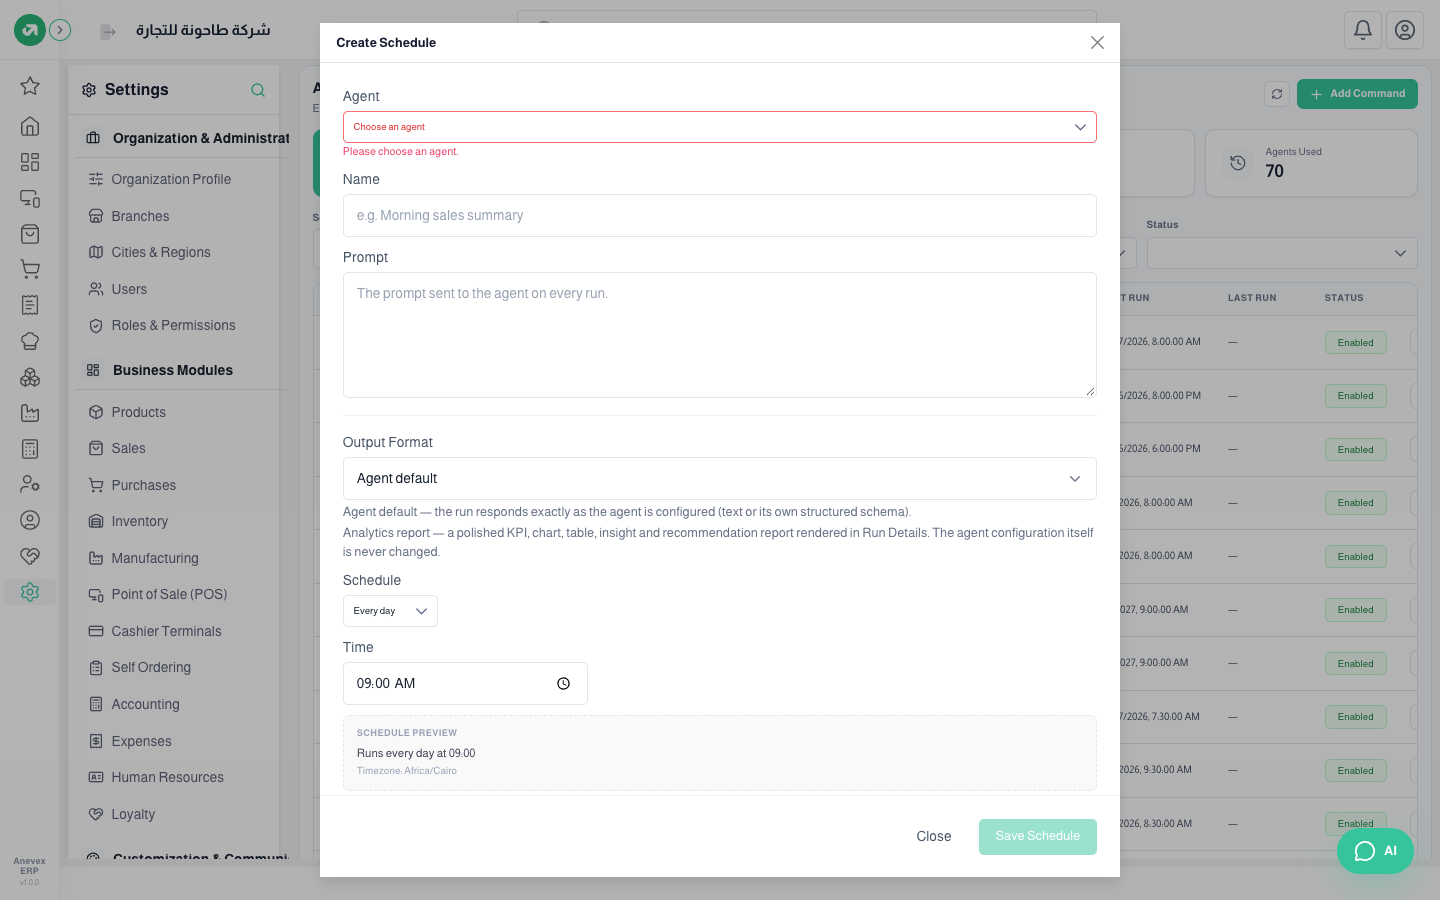This screenshot has height=900, width=1440.
Task: Open Human Resources module settings
Action: [167, 778]
